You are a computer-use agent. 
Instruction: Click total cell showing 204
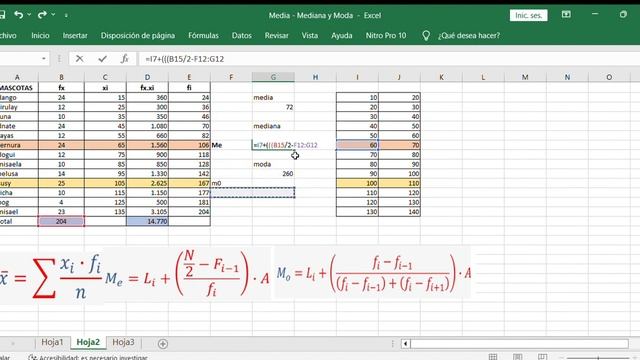61,221
